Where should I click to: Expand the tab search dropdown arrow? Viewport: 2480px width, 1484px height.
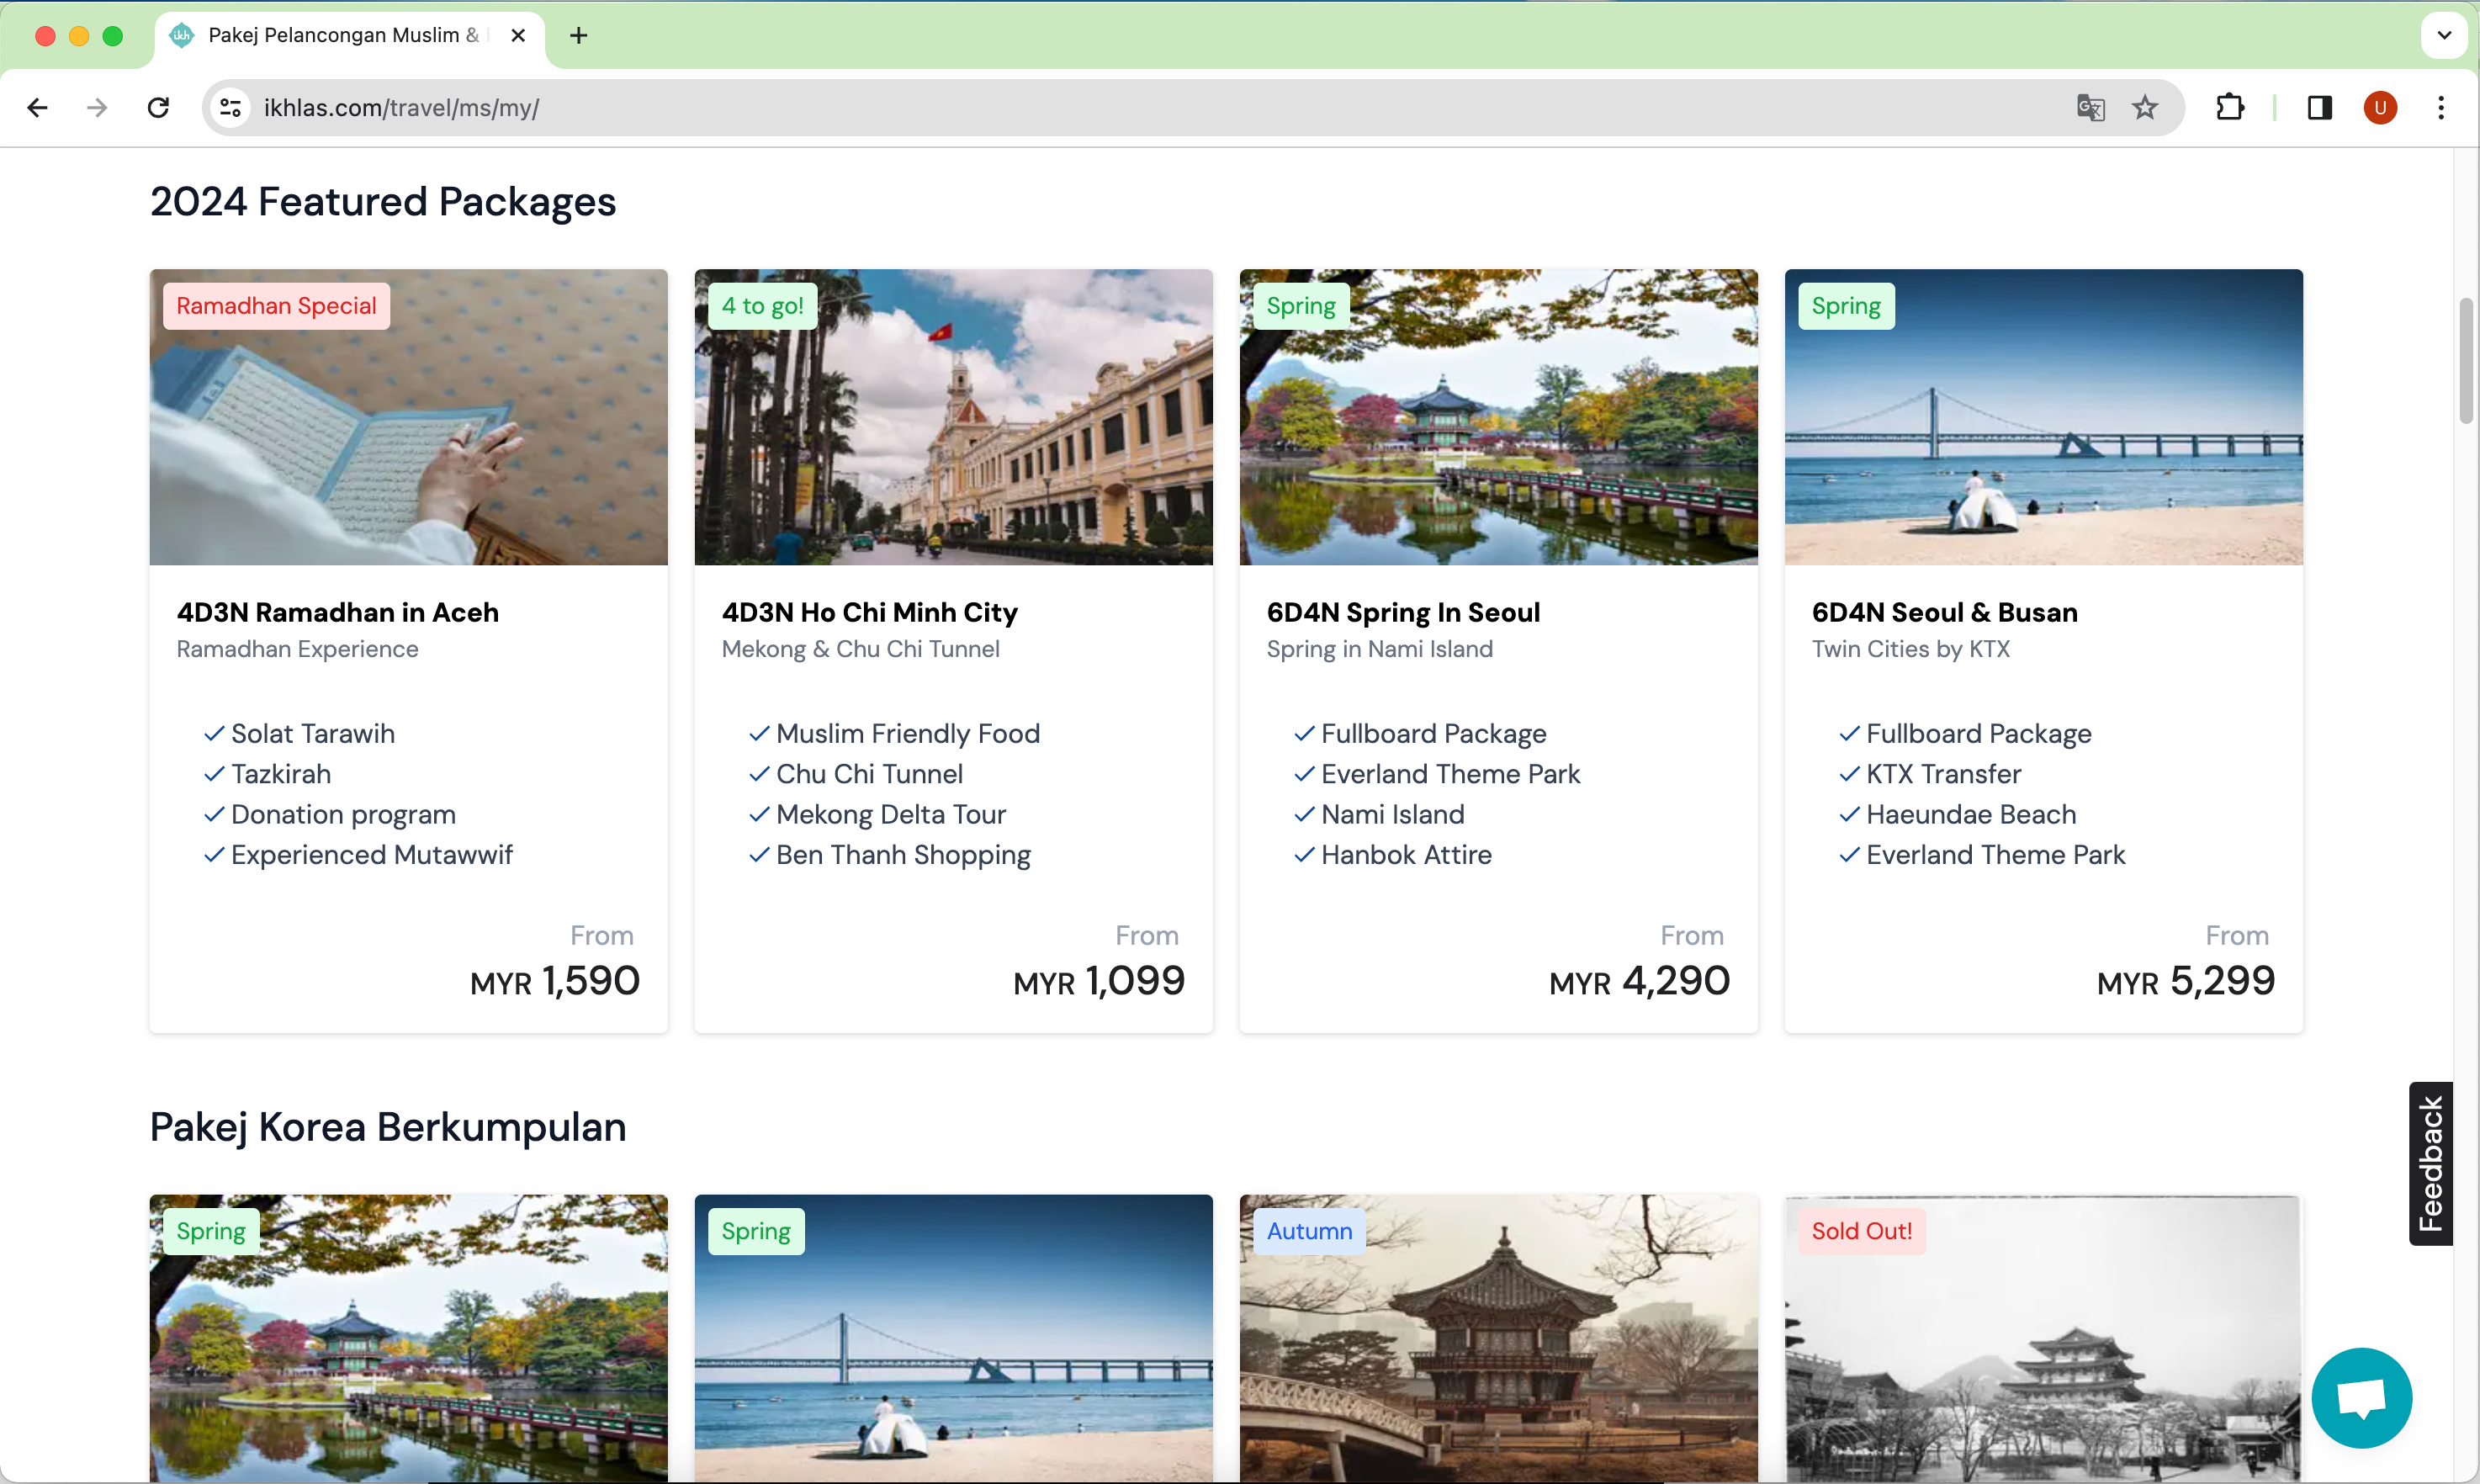pos(2444,35)
